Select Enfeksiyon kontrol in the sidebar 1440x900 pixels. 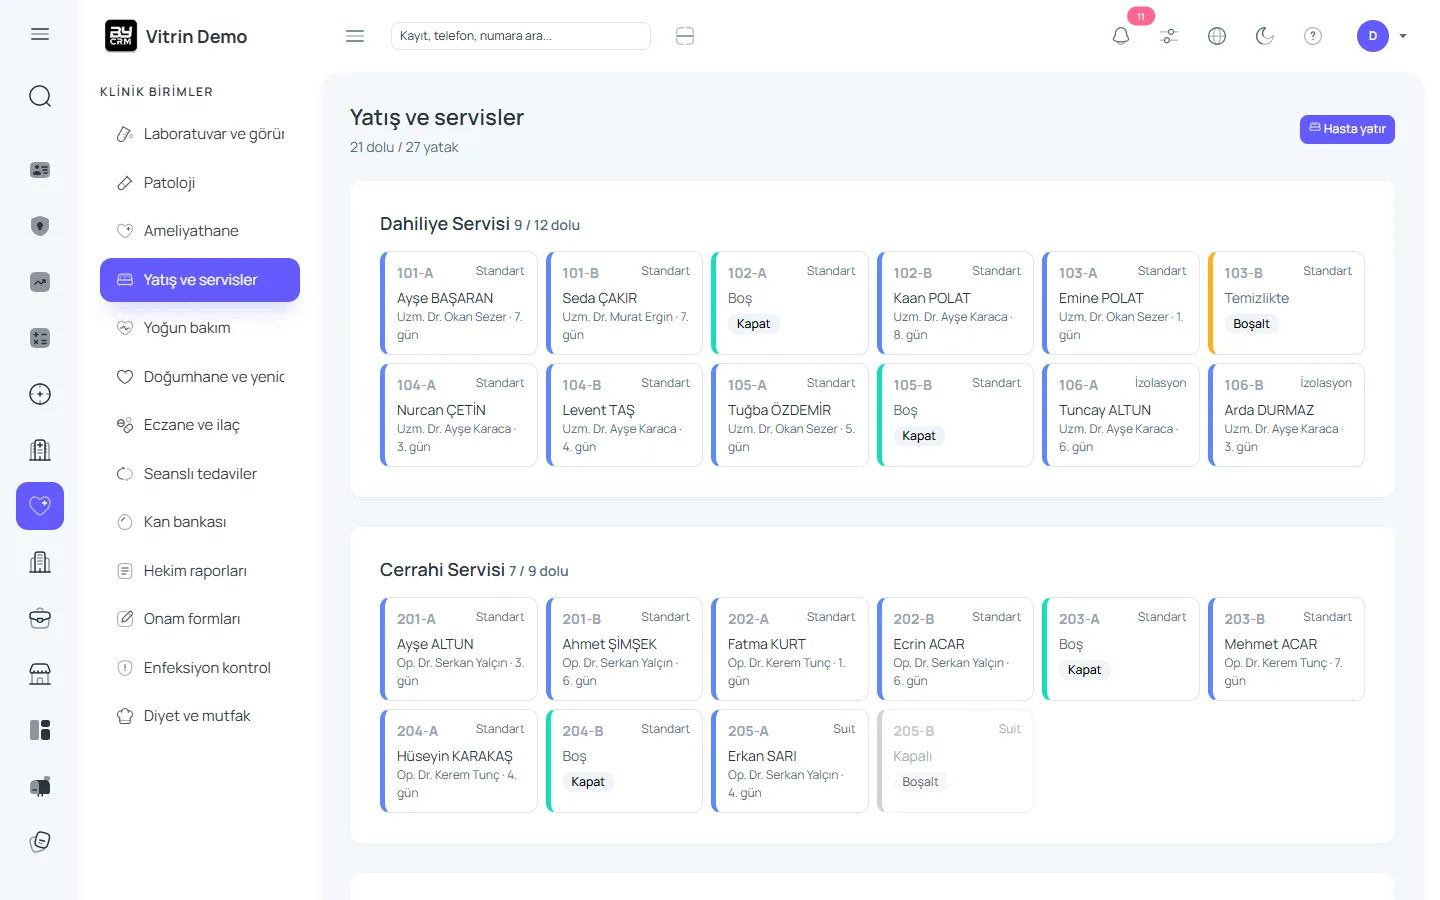pyautogui.click(x=200, y=668)
